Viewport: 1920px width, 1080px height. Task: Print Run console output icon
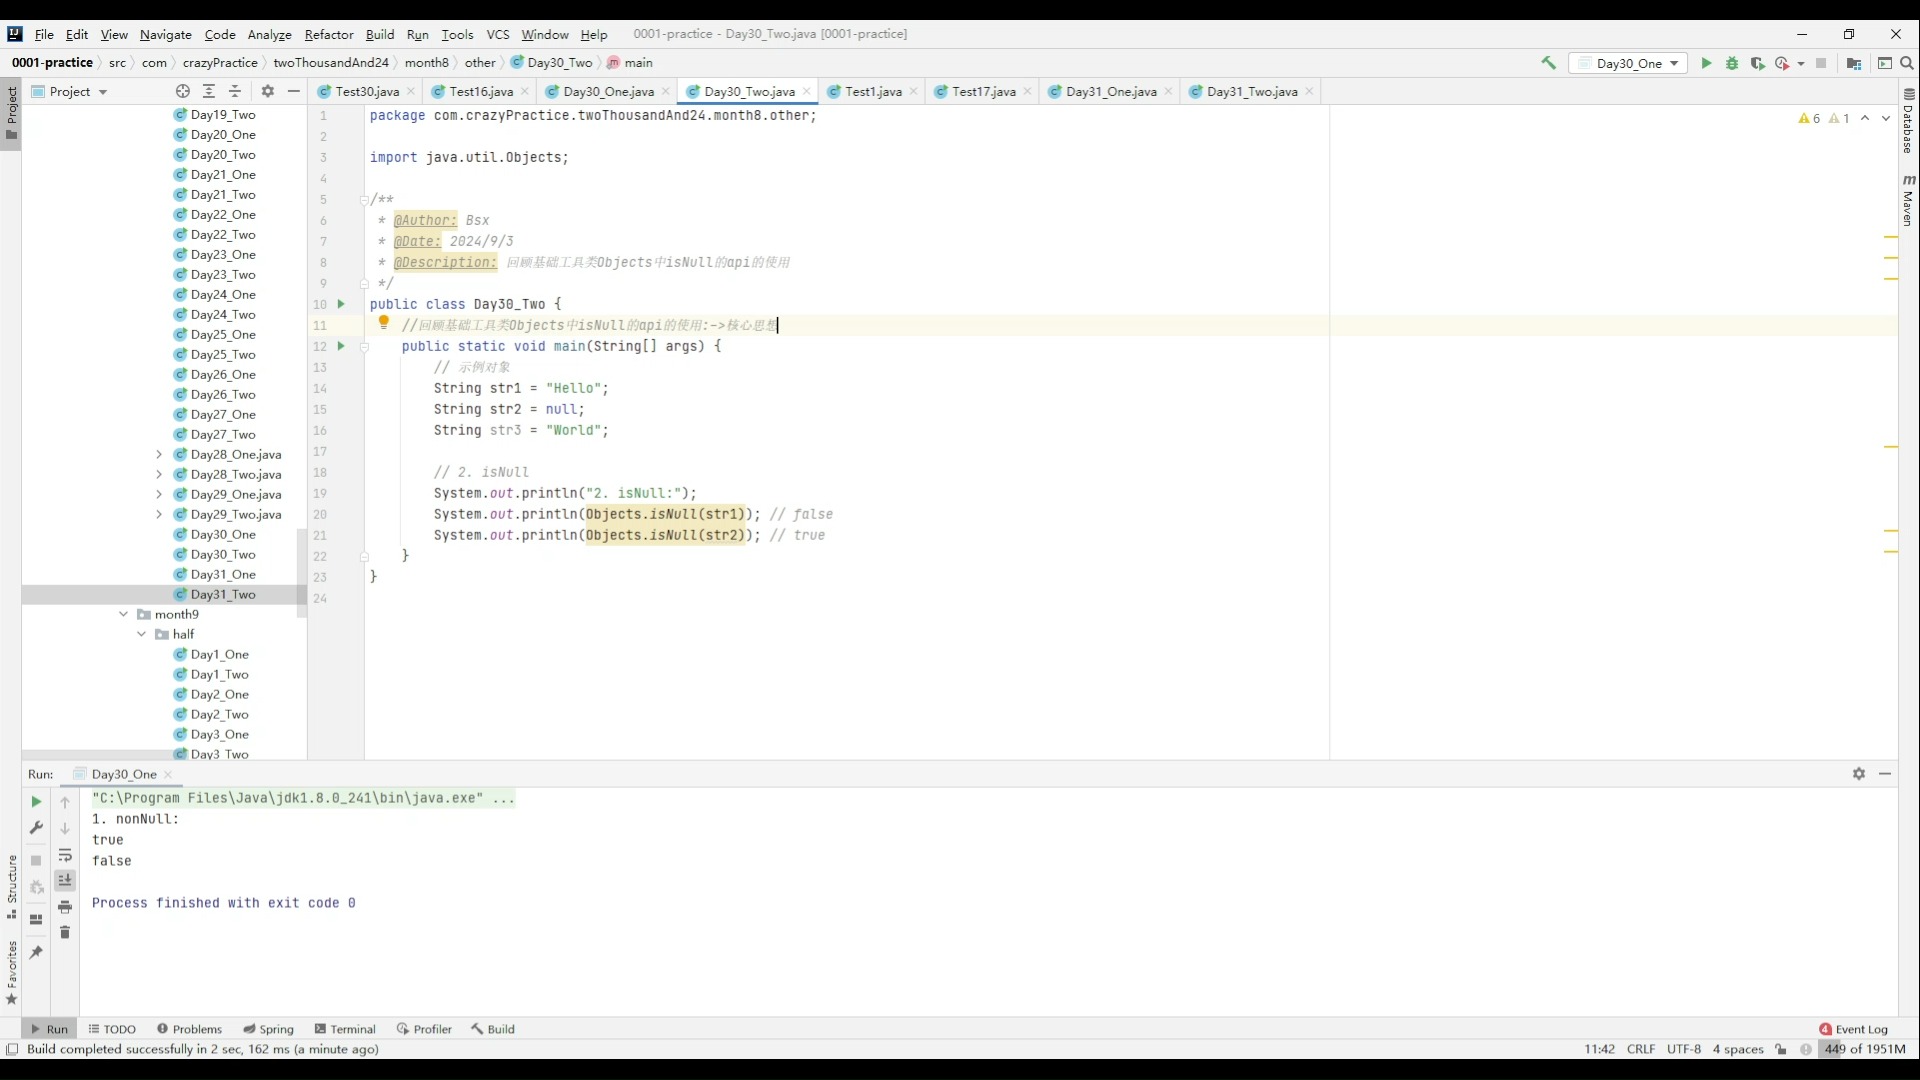(x=65, y=907)
